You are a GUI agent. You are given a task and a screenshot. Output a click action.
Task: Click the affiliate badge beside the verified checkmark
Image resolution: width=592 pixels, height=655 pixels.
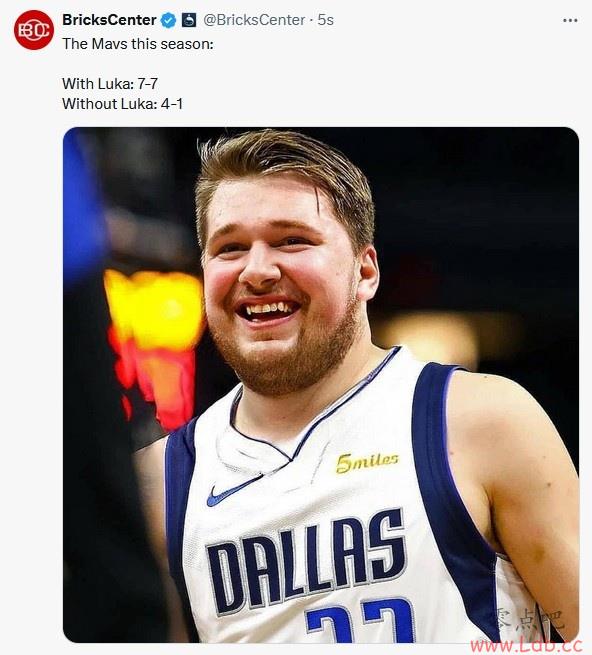point(189,20)
